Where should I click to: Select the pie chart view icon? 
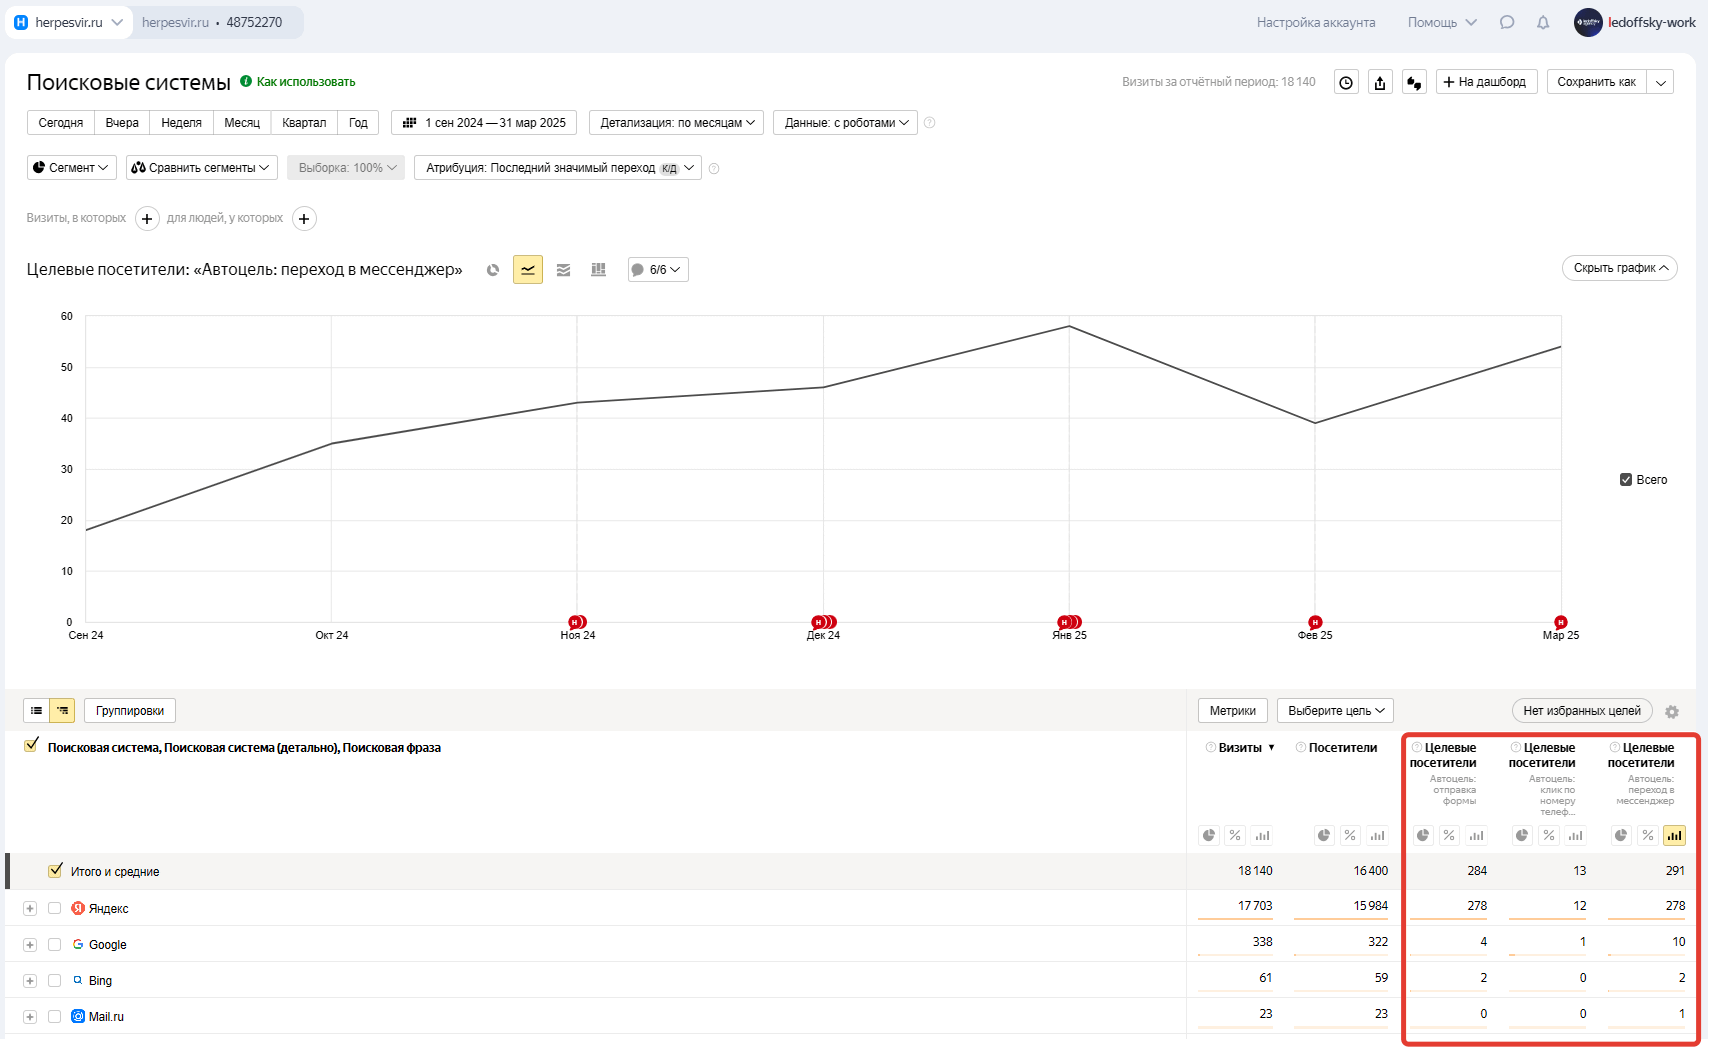point(493,270)
